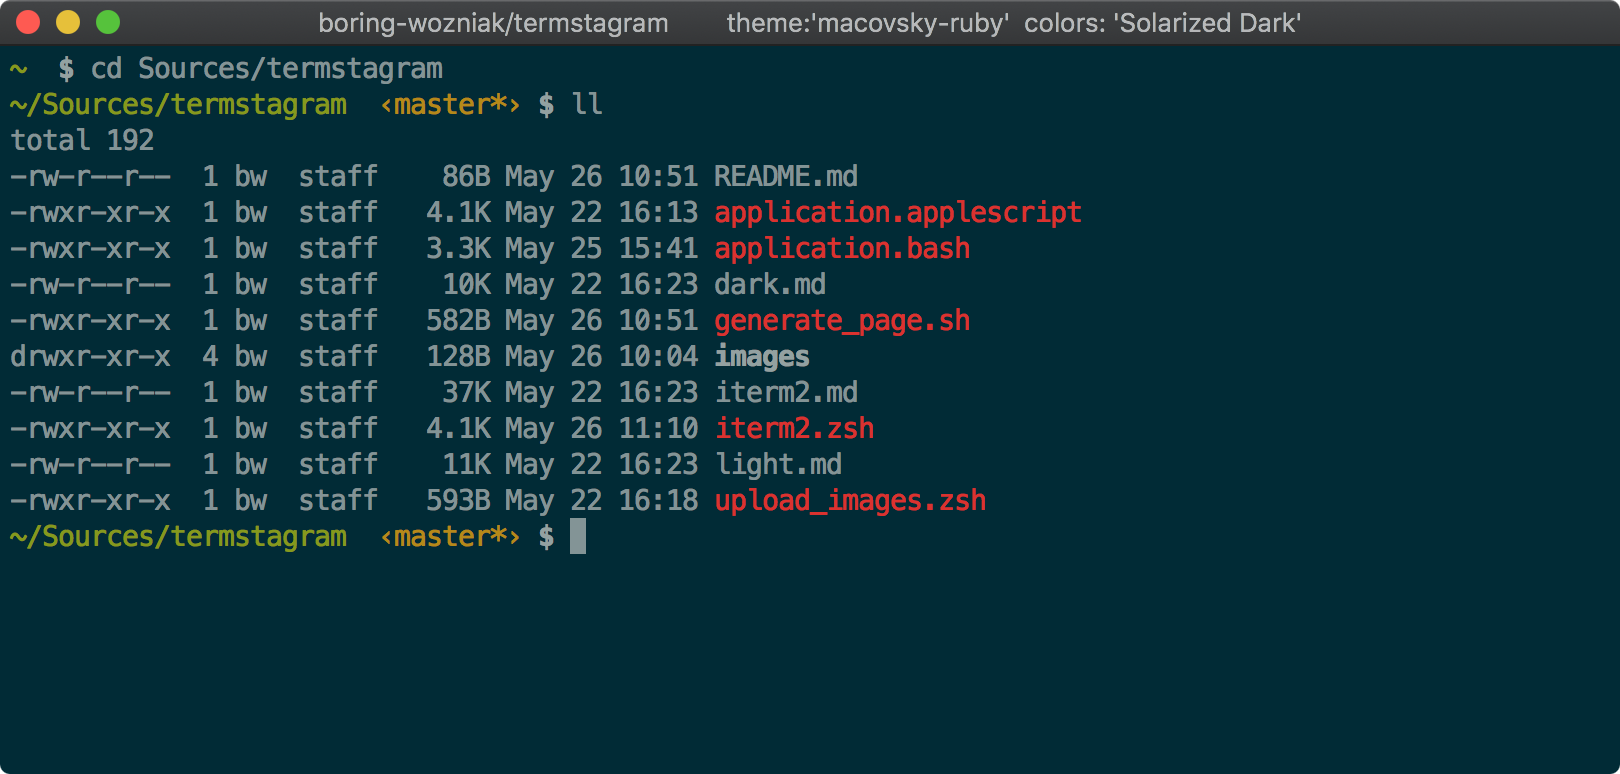Click the images directory name
The width and height of the screenshot is (1620, 774).
[x=761, y=357]
